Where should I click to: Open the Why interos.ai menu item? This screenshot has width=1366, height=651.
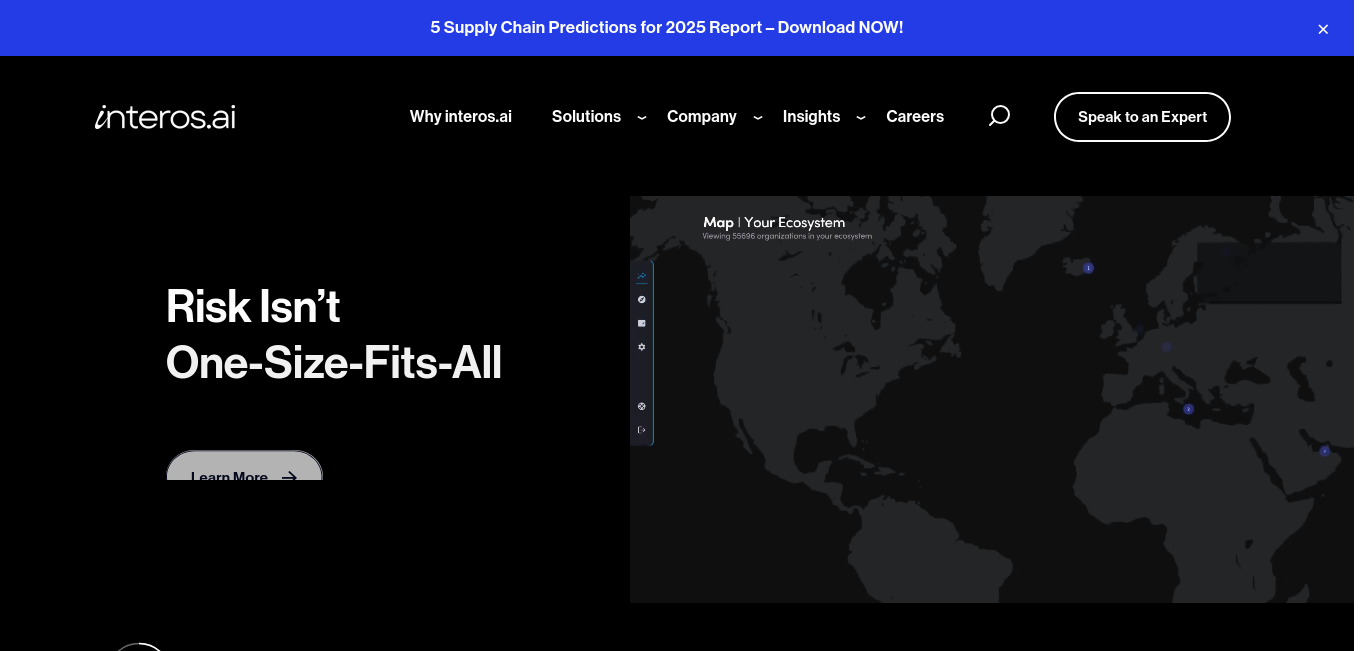click(x=461, y=117)
